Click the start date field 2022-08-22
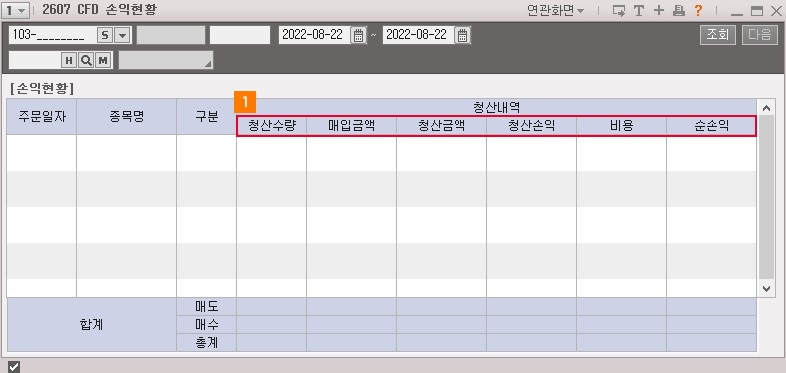Image resolution: width=786 pixels, height=373 pixels. pyautogui.click(x=314, y=35)
